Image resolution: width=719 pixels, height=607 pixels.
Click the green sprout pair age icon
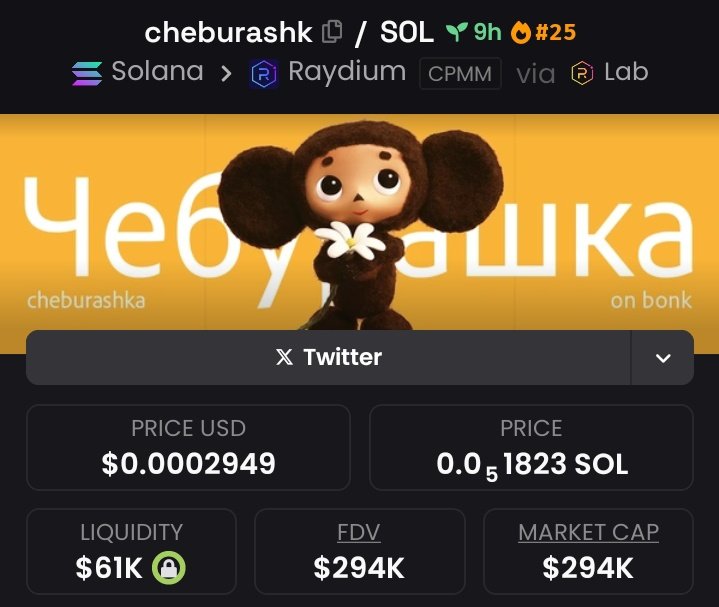pos(457,32)
